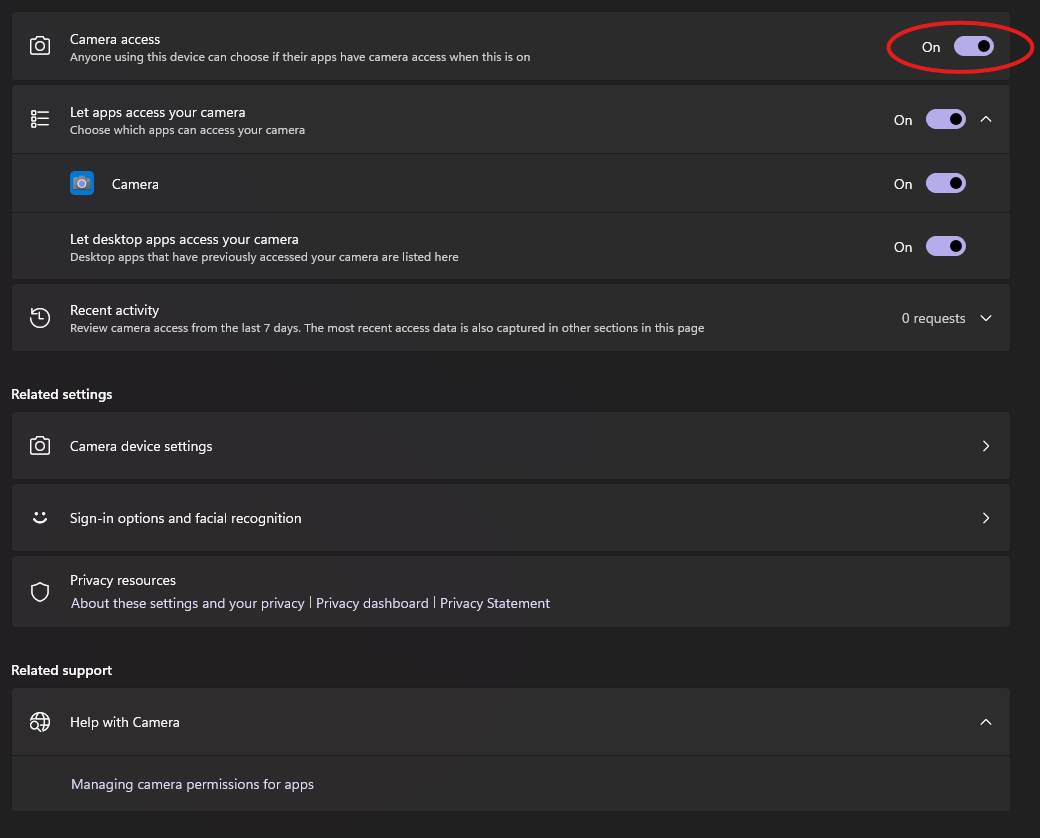Click the globe icon beside Help with Camera
Viewport: 1040px width, 838px height.
click(x=40, y=721)
